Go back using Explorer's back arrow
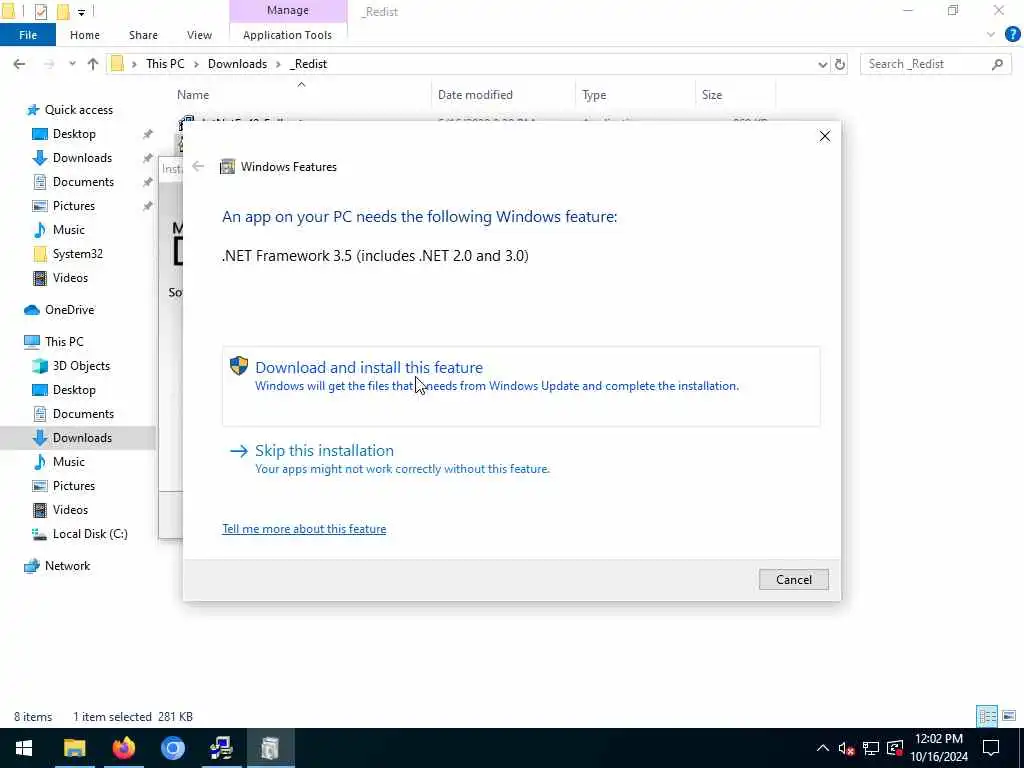Screen dimensions: 1024x768 pyautogui.click(x=20, y=64)
